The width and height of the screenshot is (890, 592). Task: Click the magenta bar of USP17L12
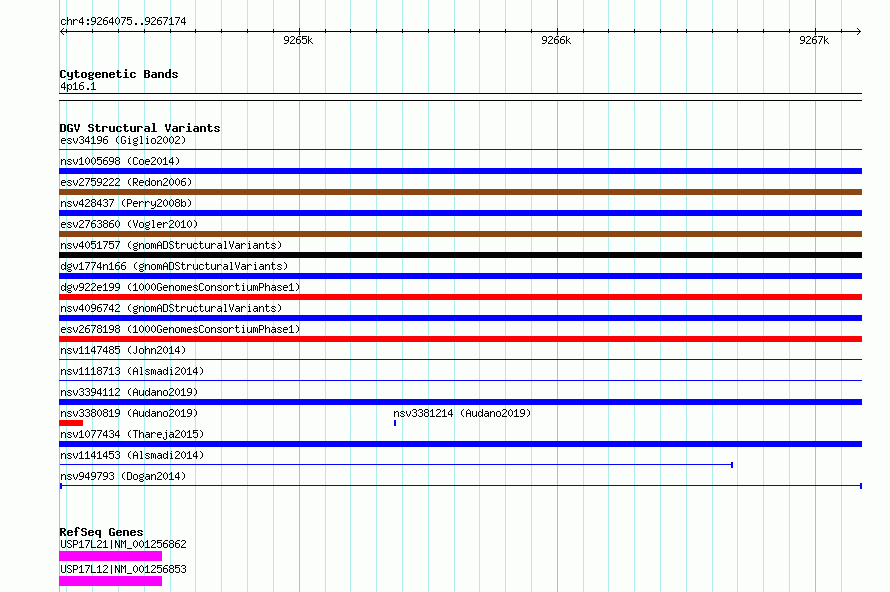click(x=111, y=581)
